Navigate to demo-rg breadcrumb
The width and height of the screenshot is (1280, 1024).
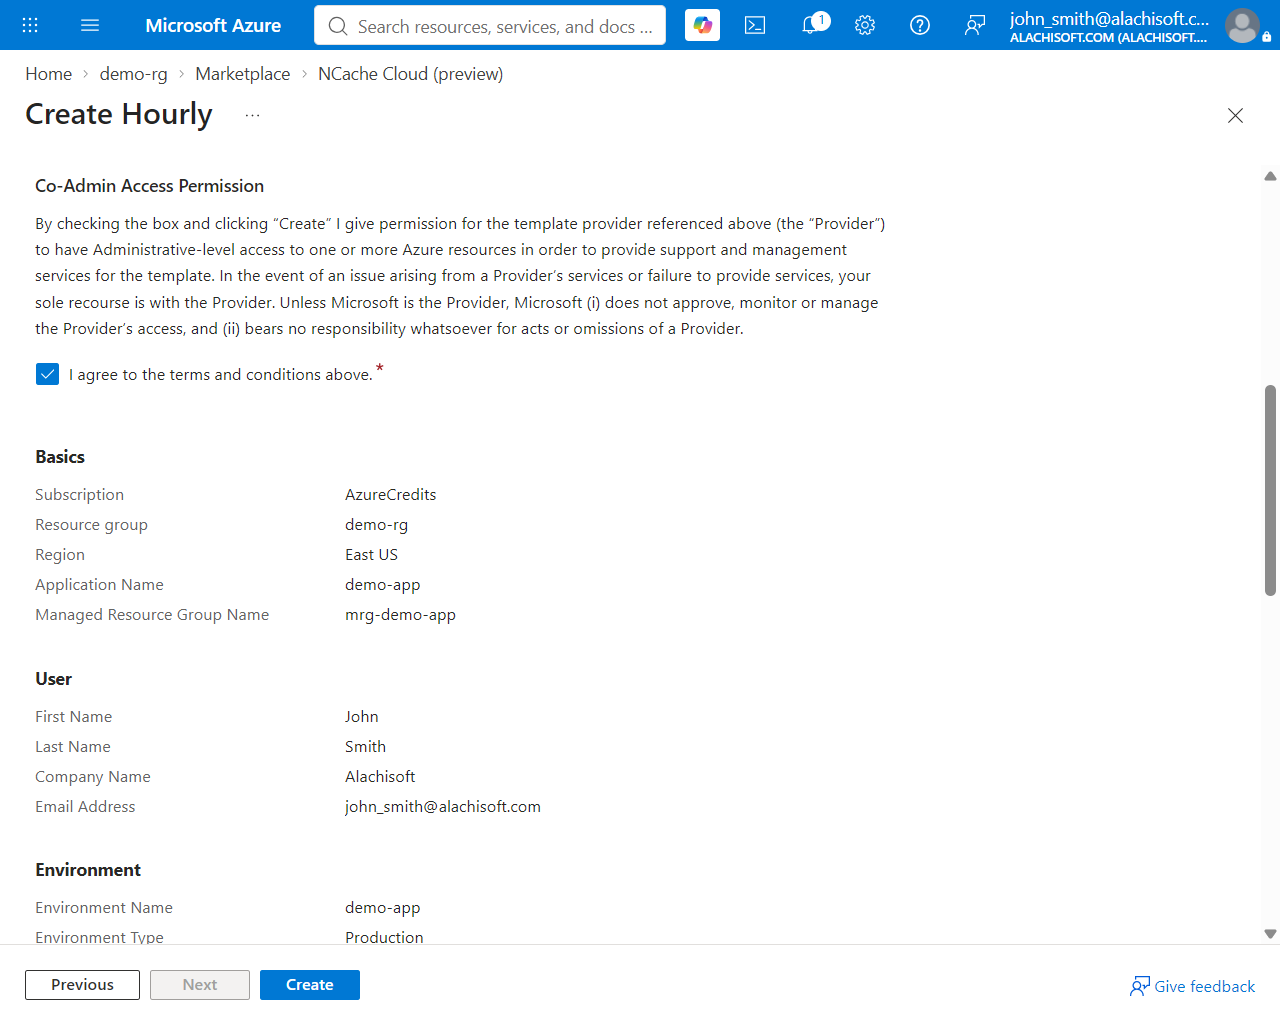click(x=134, y=74)
